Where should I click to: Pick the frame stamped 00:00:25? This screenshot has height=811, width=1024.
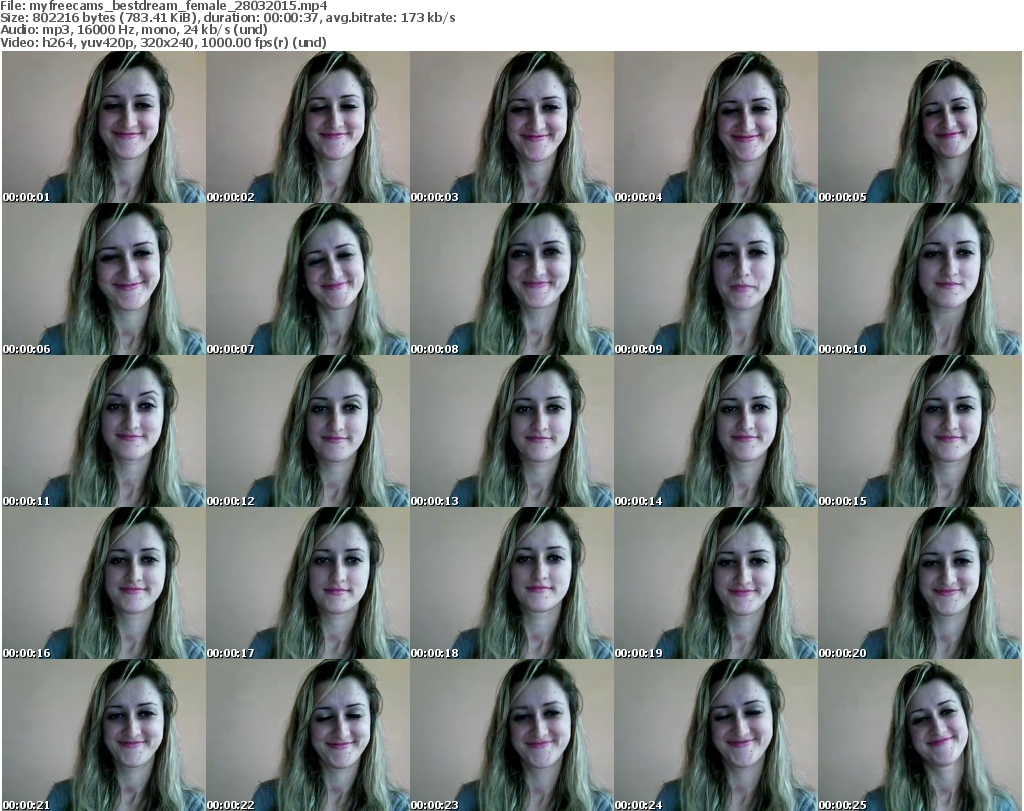pos(920,735)
